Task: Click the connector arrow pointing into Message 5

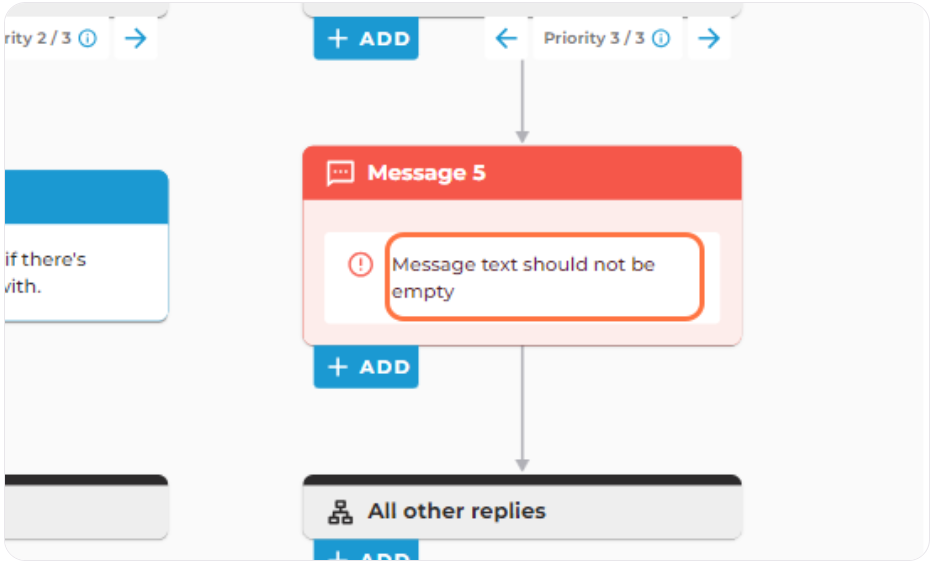Action: (522, 101)
